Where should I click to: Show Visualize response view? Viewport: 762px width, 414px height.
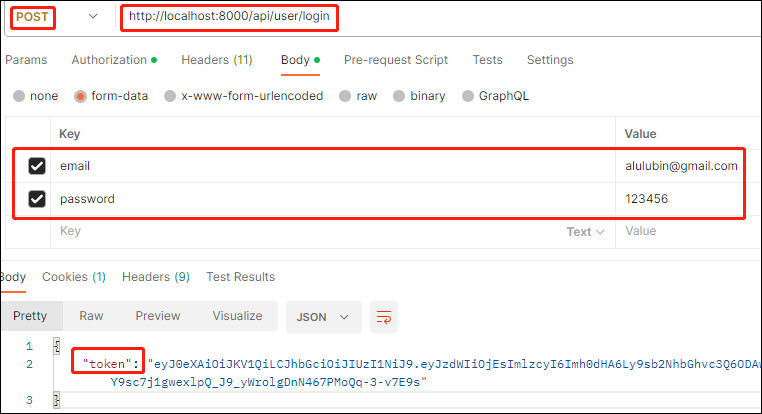(x=237, y=316)
